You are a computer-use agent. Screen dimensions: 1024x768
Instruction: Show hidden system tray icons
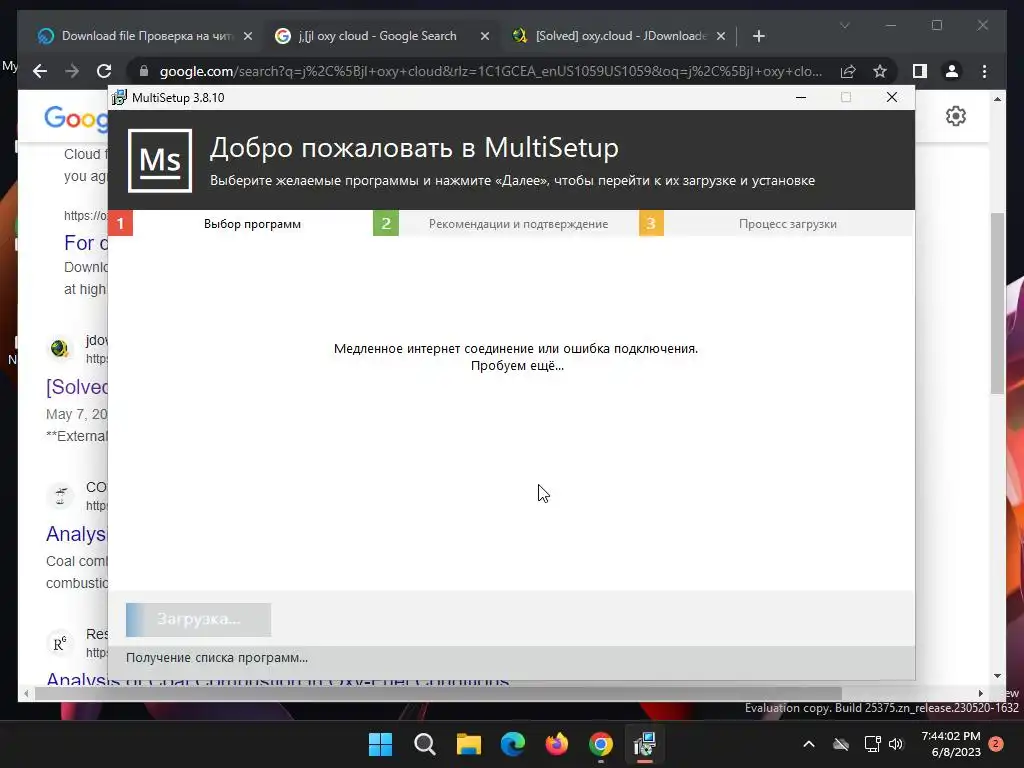[x=808, y=744]
